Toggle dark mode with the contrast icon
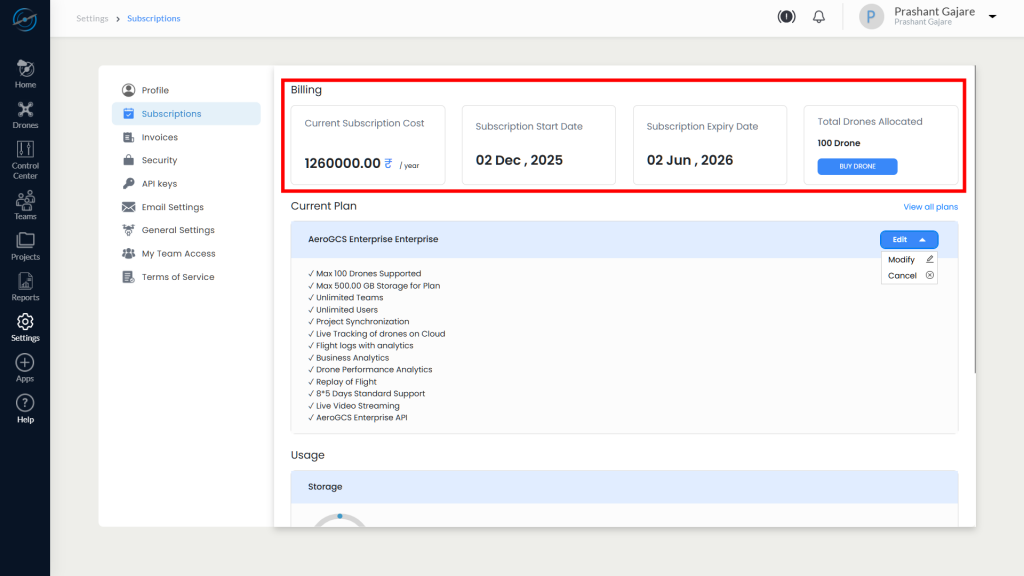This screenshot has height=576, width=1024. coord(786,16)
